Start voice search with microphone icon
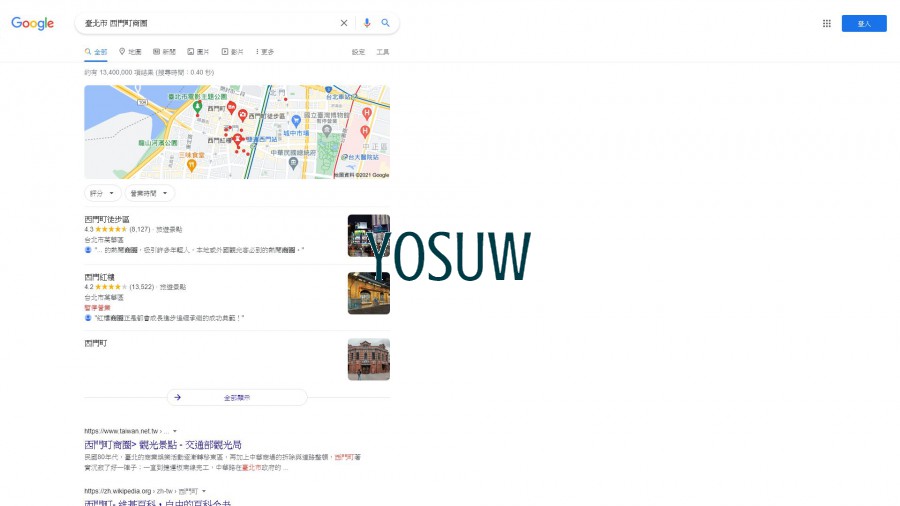 point(367,23)
